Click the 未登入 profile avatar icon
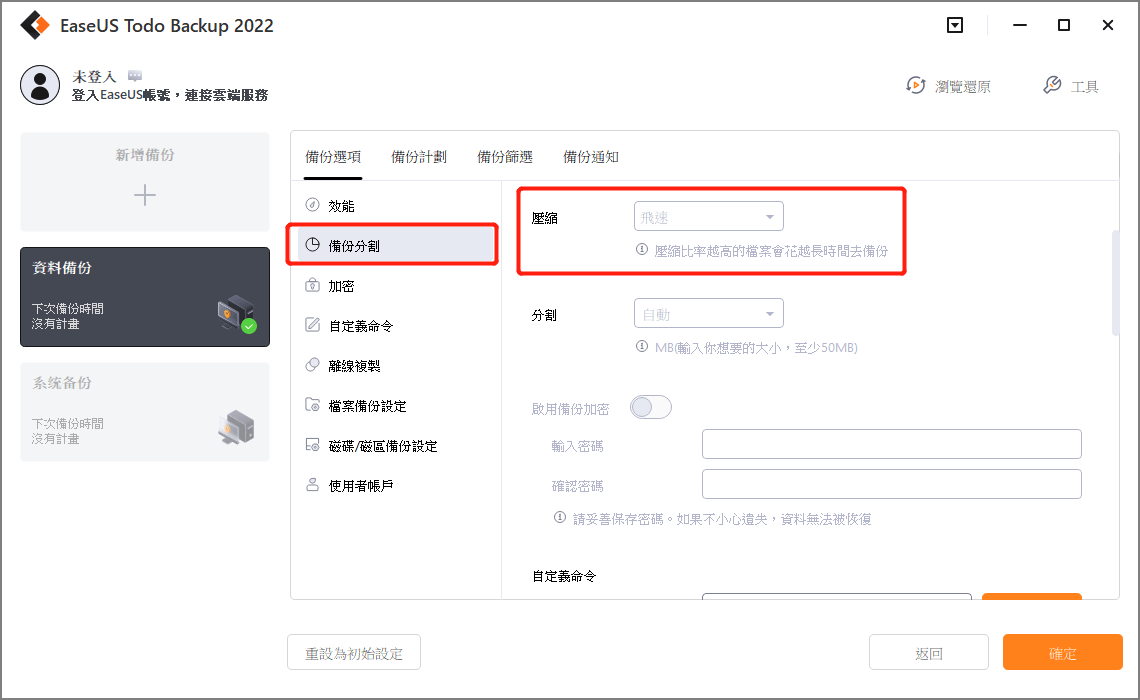This screenshot has width=1140, height=700. [x=40, y=84]
